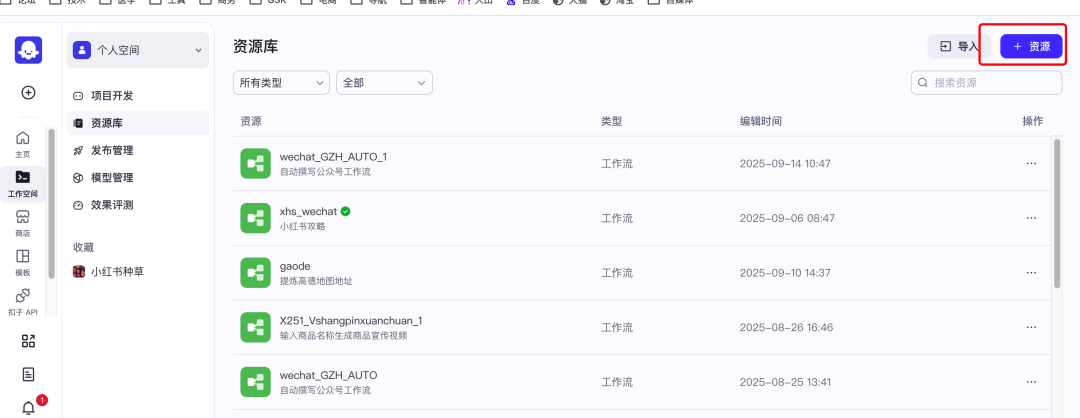The width and height of the screenshot is (1080, 418).
Task: Click the 收藏 section label
Action: (x=83, y=247)
